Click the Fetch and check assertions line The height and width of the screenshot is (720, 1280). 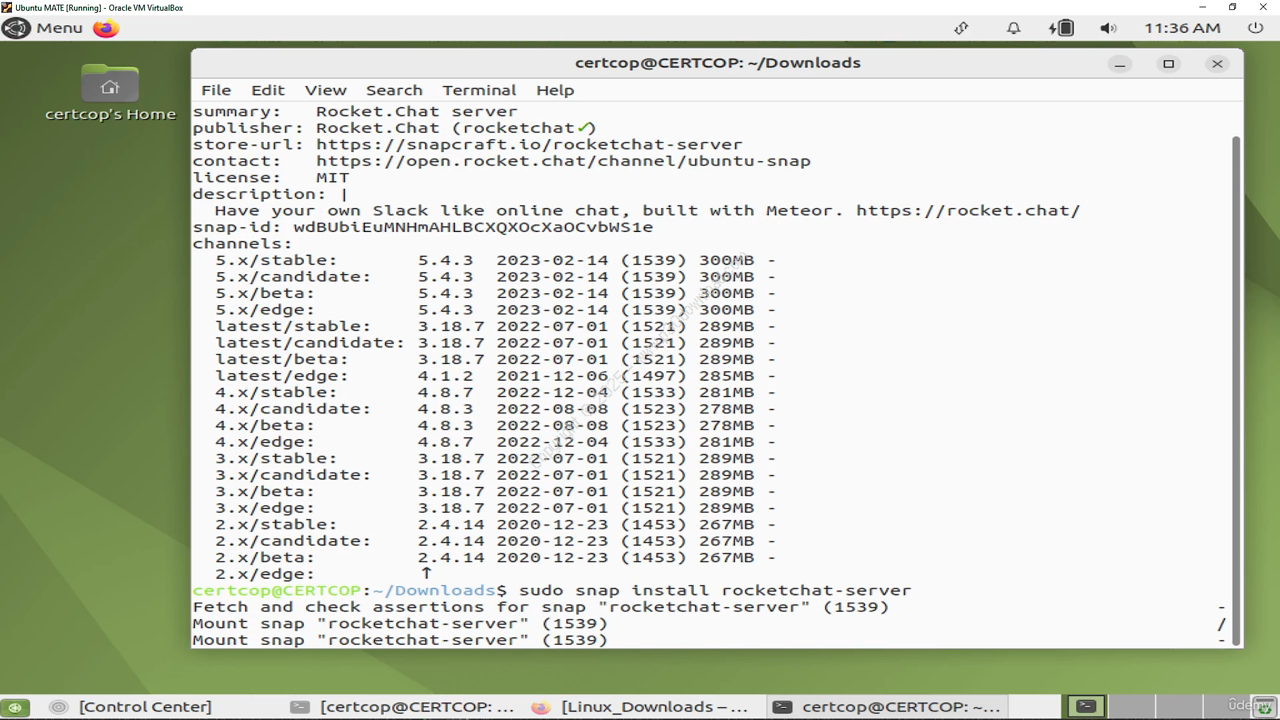pyautogui.click(x=541, y=607)
